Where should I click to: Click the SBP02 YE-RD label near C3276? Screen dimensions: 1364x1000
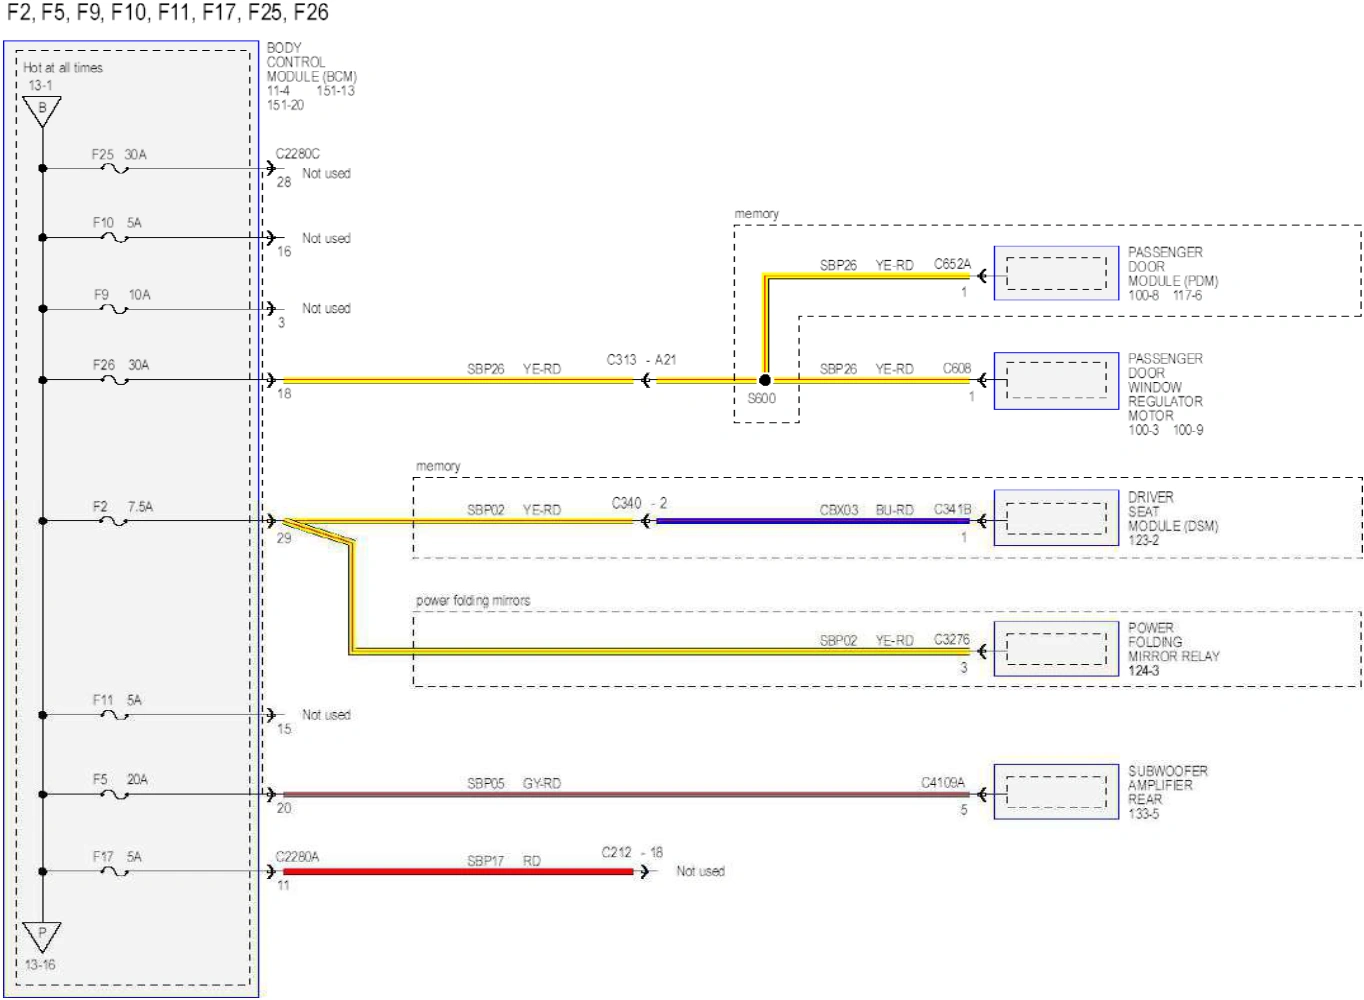point(867,641)
